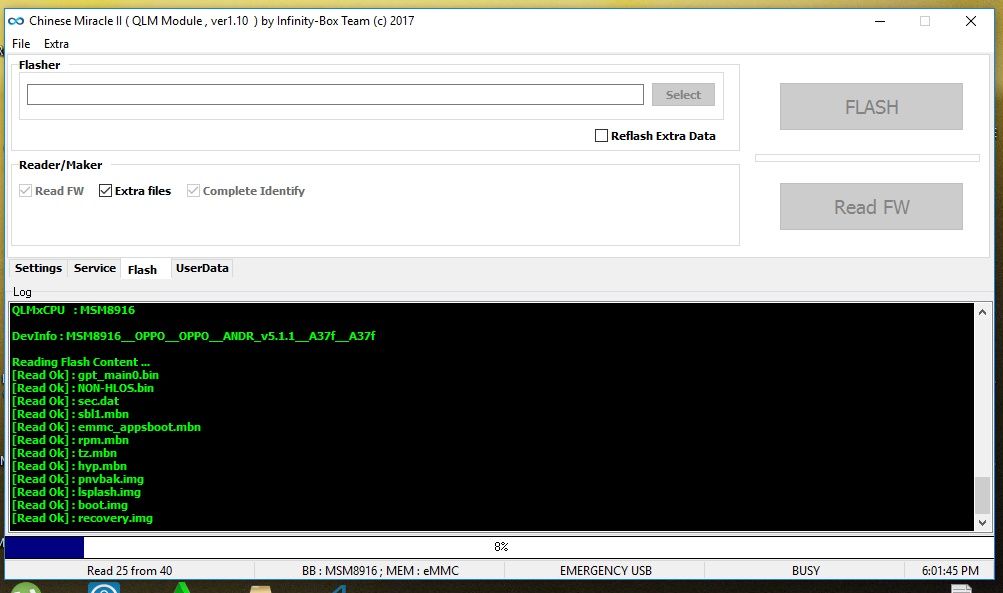Click the 'BB : MSM8916 ; MEM : eMMC' status entry
Image resolution: width=1003 pixels, height=593 pixels.
[x=380, y=571]
